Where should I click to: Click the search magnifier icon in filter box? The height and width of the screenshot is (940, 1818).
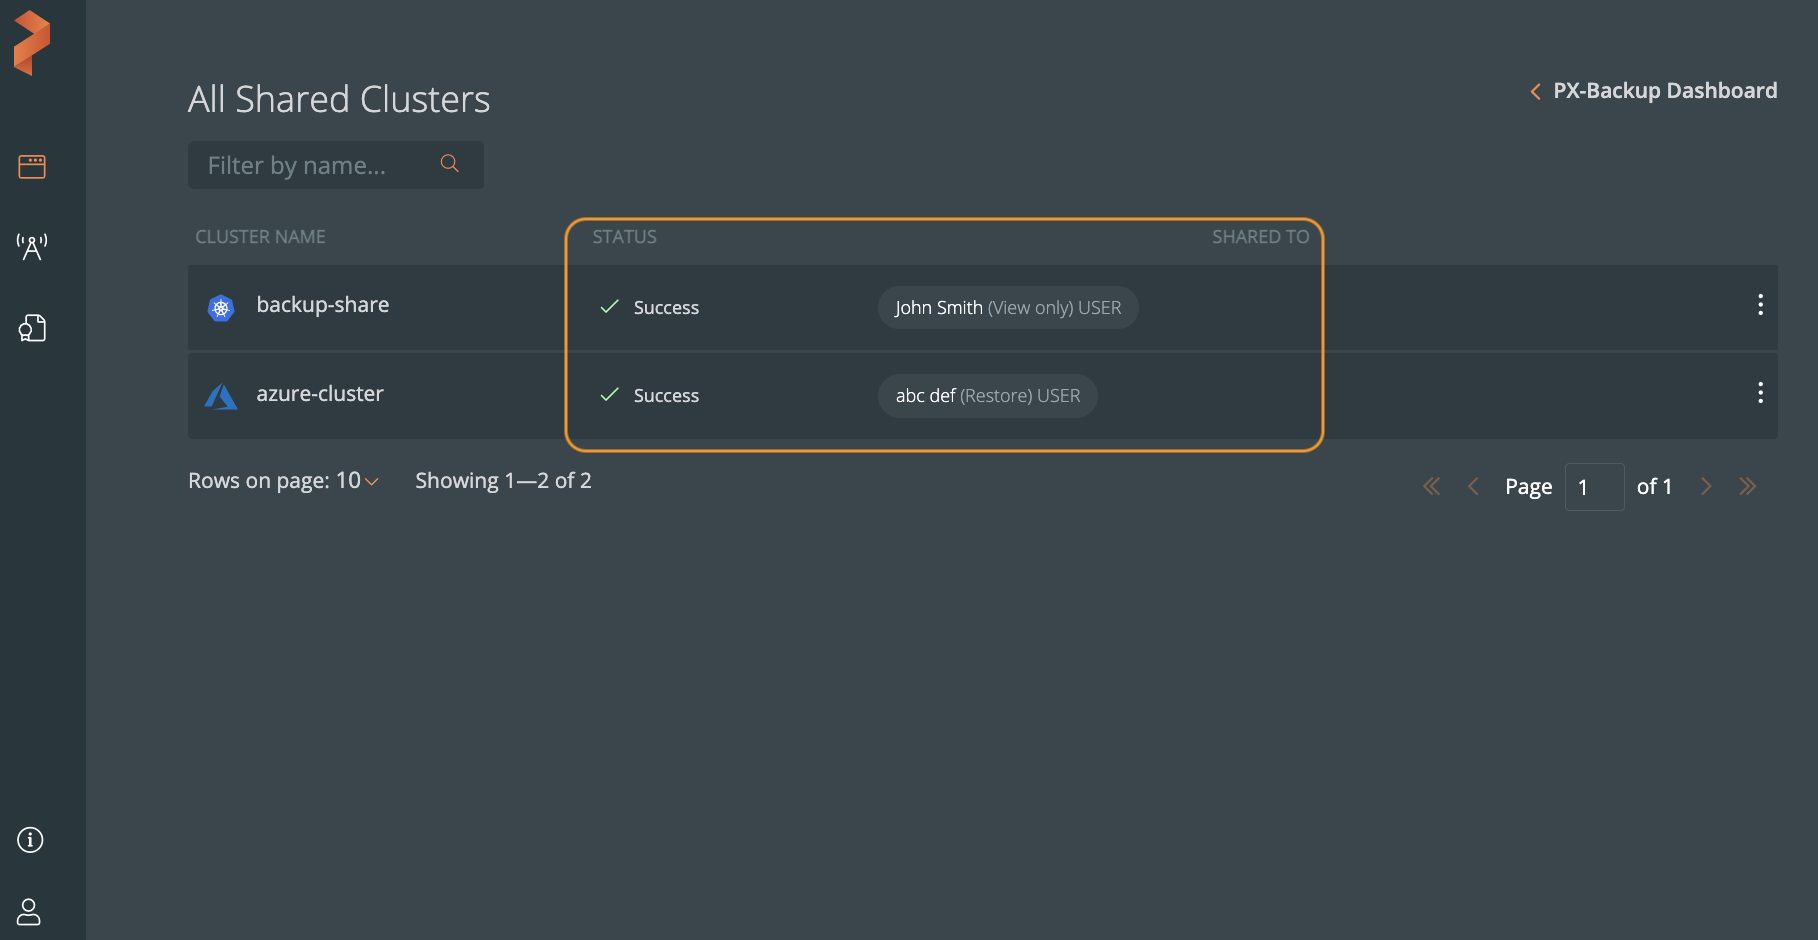(450, 164)
